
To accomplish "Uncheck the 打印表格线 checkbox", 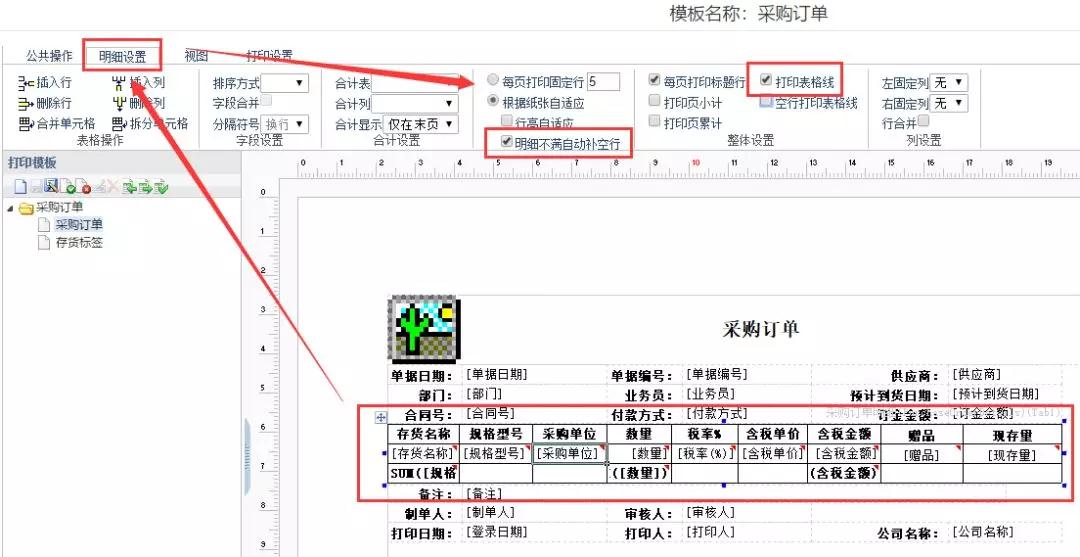I will [766, 80].
